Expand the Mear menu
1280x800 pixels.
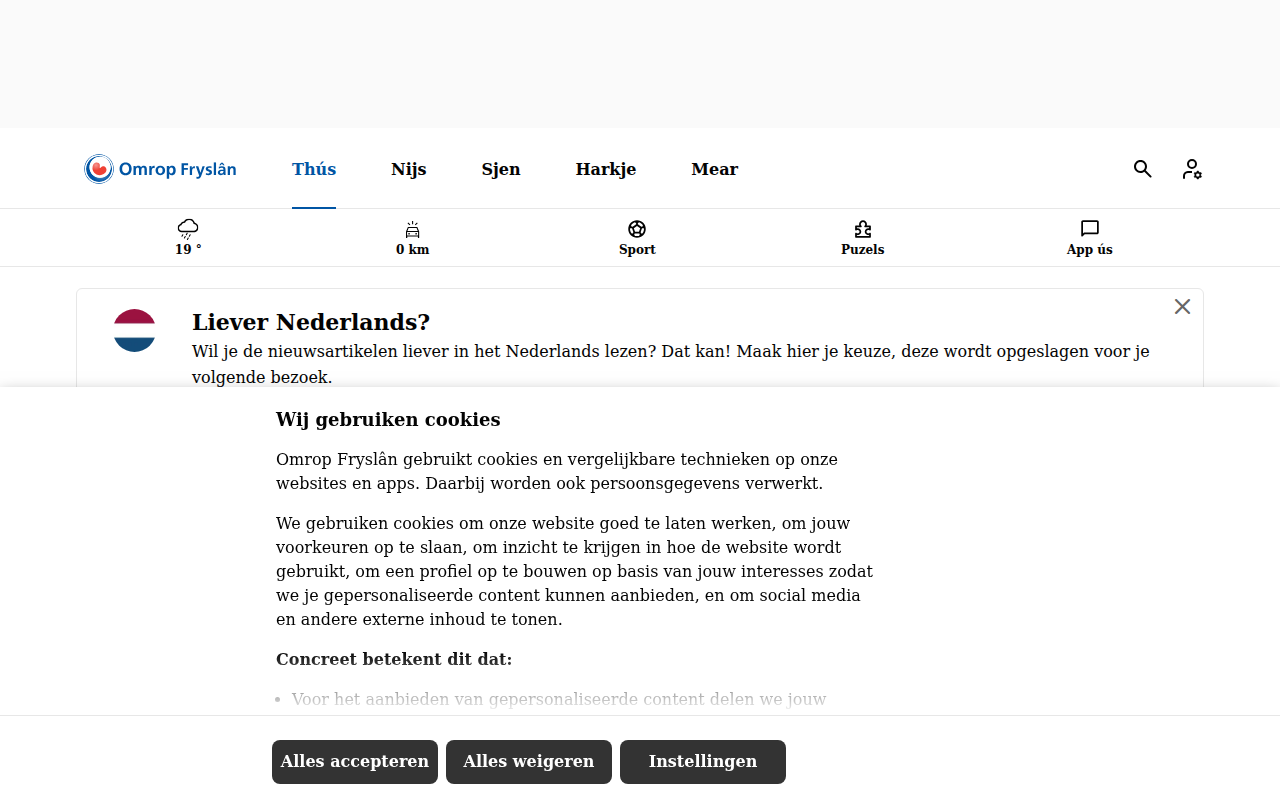(715, 169)
